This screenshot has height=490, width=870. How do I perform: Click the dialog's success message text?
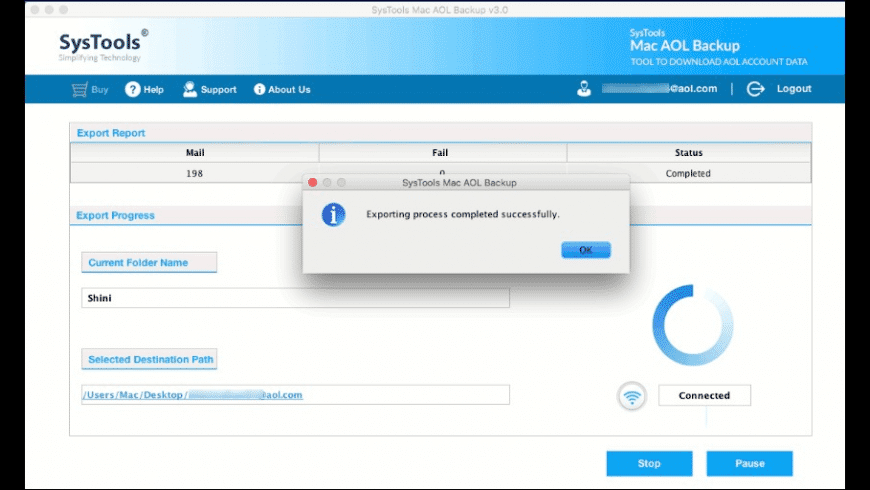point(463,214)
